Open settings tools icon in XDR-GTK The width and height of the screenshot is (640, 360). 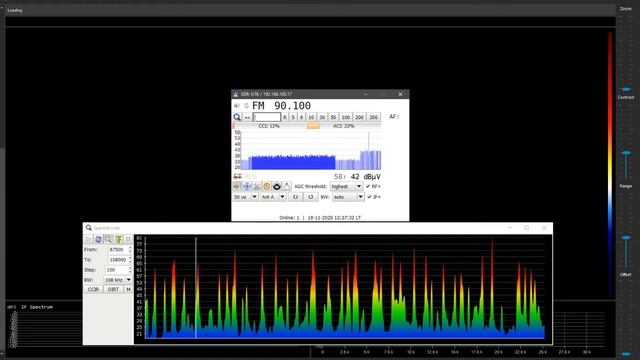257,187
